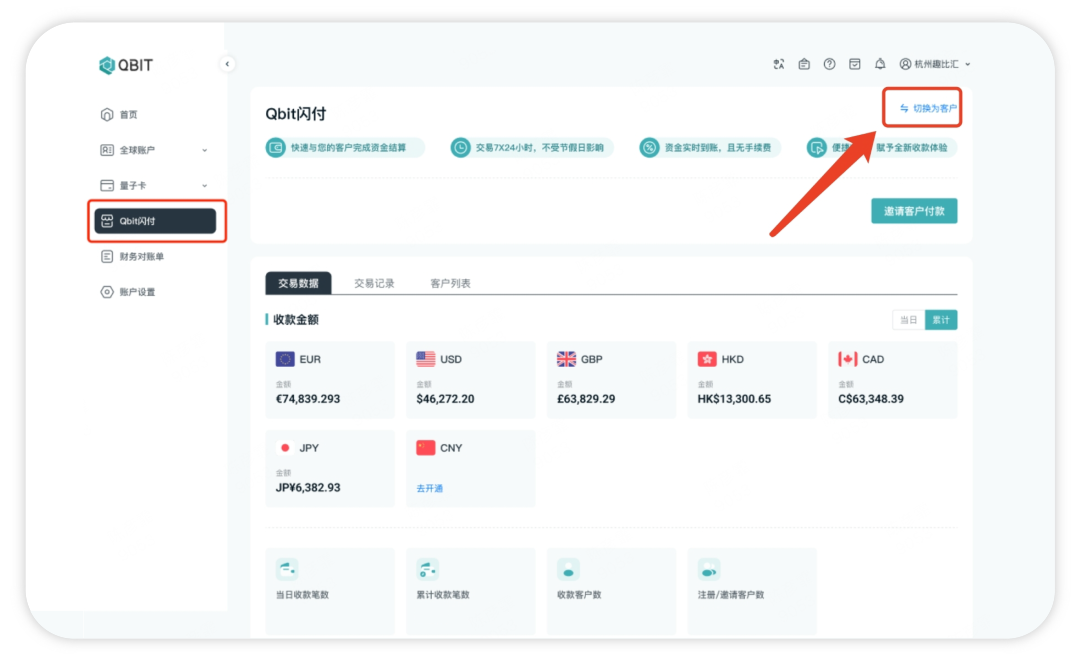Expand the 全球账户 submenu chevron
The height and width of the screenshot is (662, 1080).
pos(205,150)
